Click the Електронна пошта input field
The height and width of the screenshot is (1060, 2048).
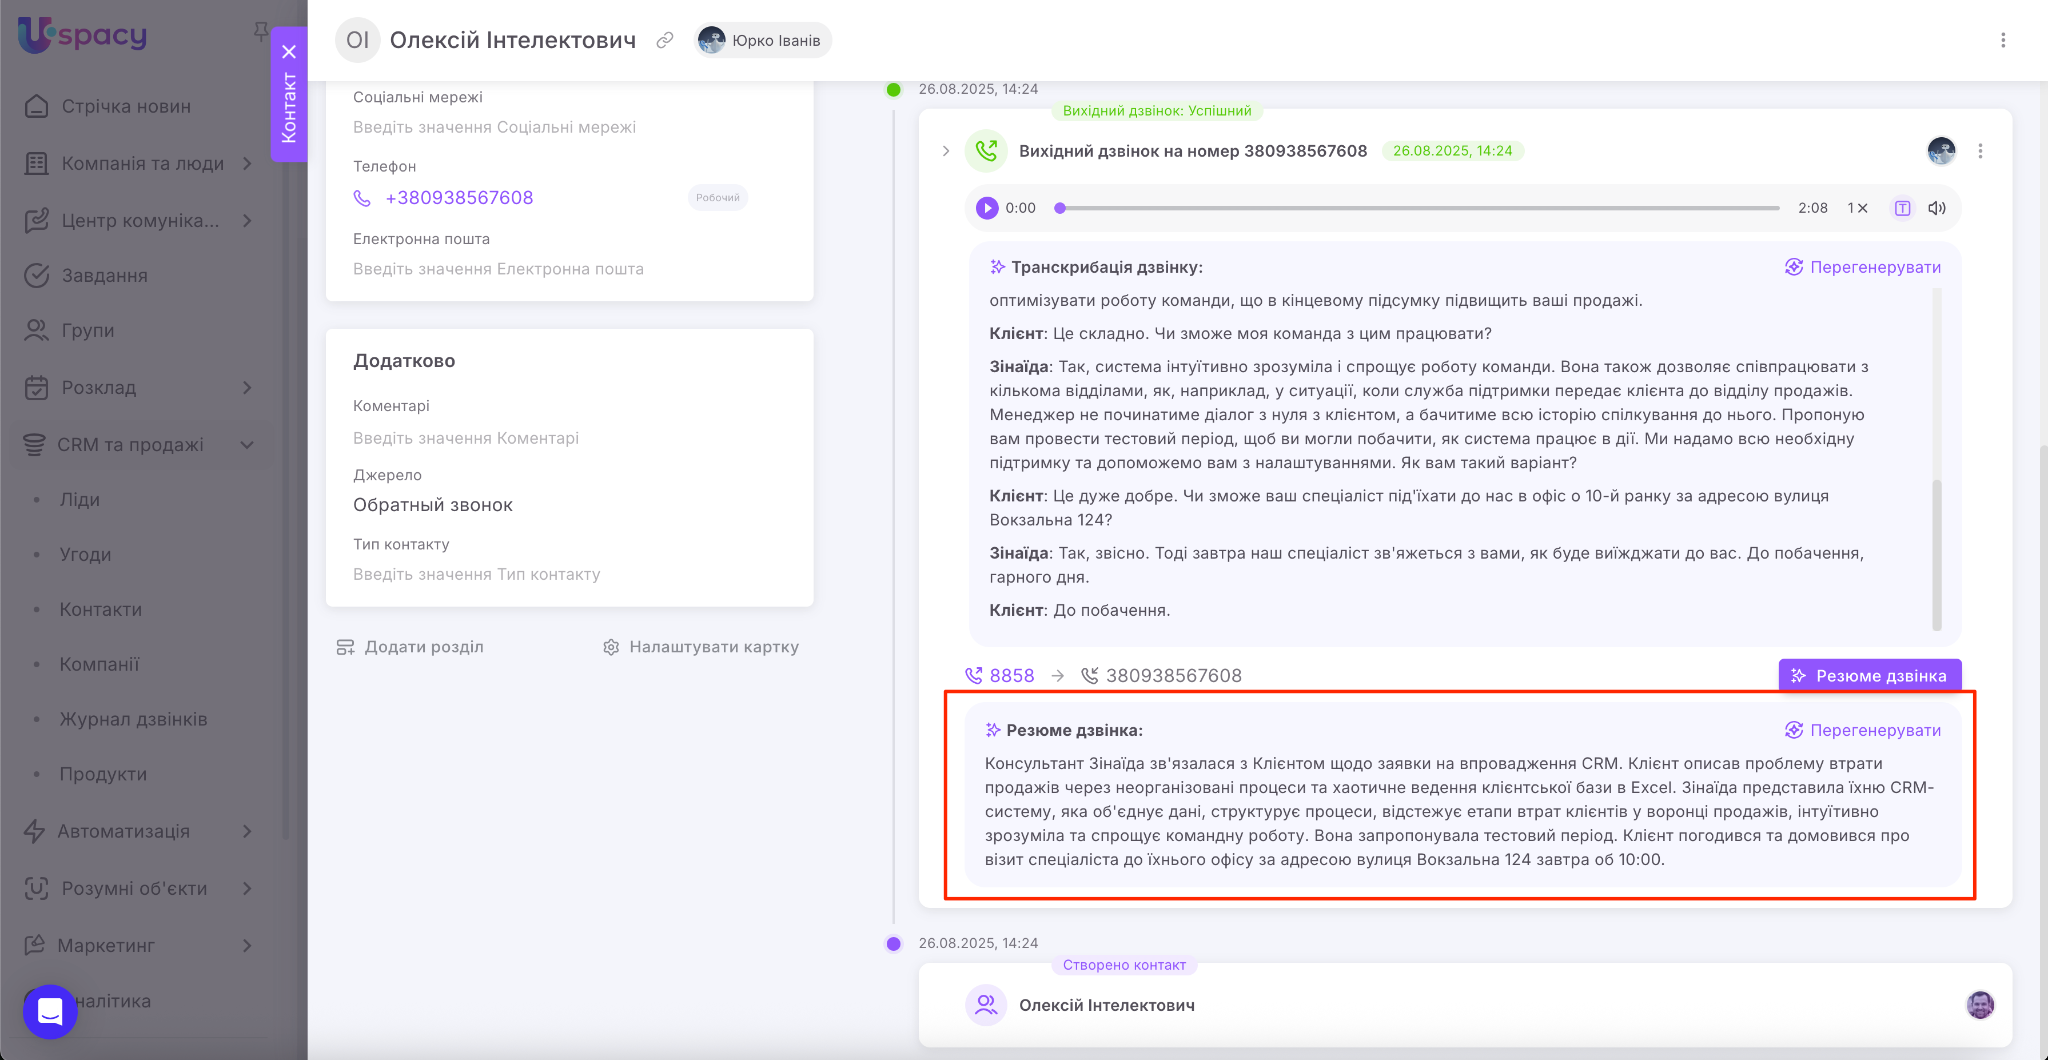(498, 269)
